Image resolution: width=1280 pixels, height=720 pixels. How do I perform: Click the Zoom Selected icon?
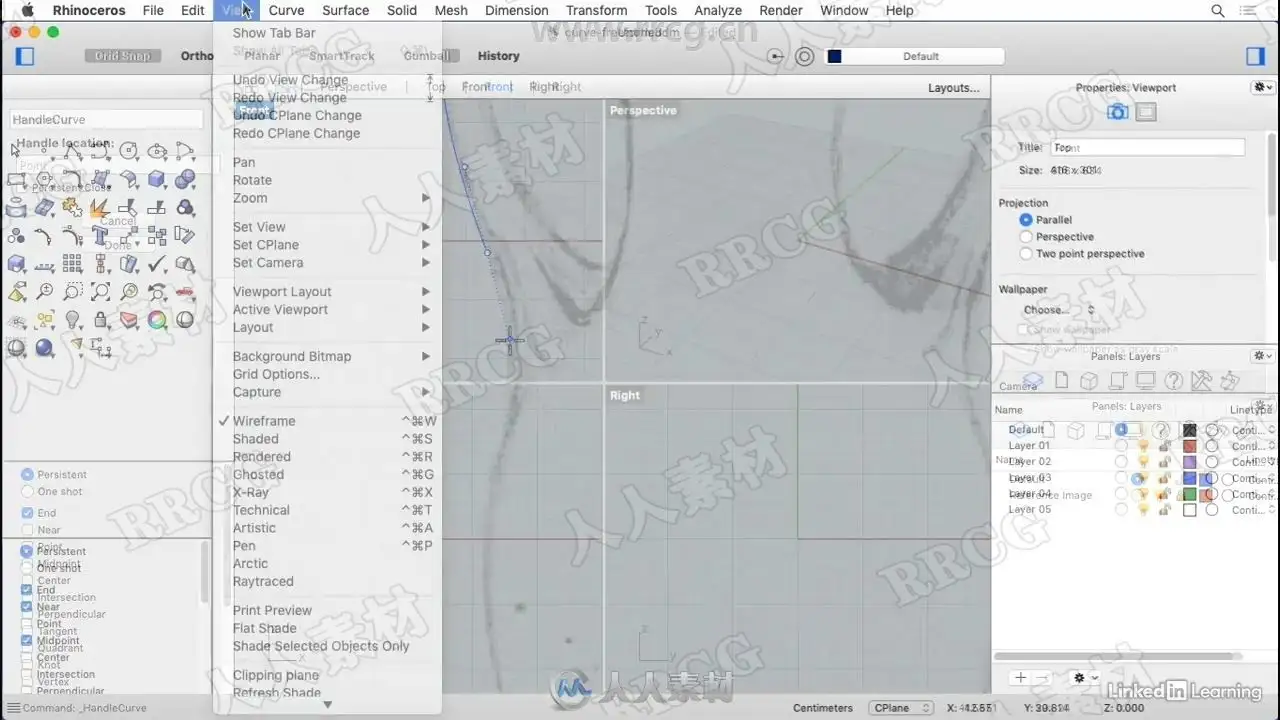coord(129,292)
